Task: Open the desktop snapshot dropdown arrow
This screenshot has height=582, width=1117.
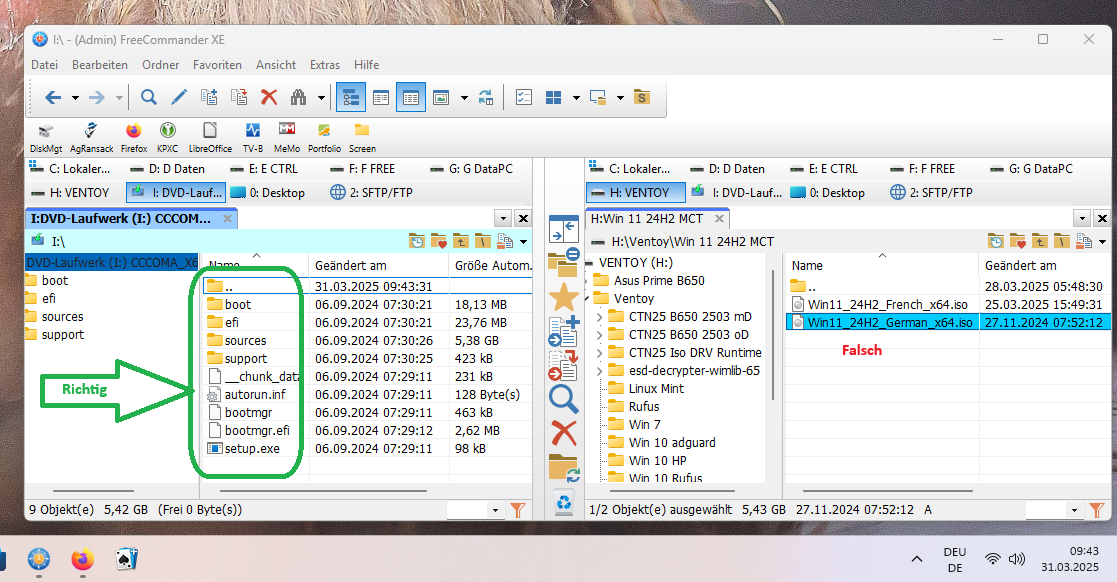Action: 620,98
